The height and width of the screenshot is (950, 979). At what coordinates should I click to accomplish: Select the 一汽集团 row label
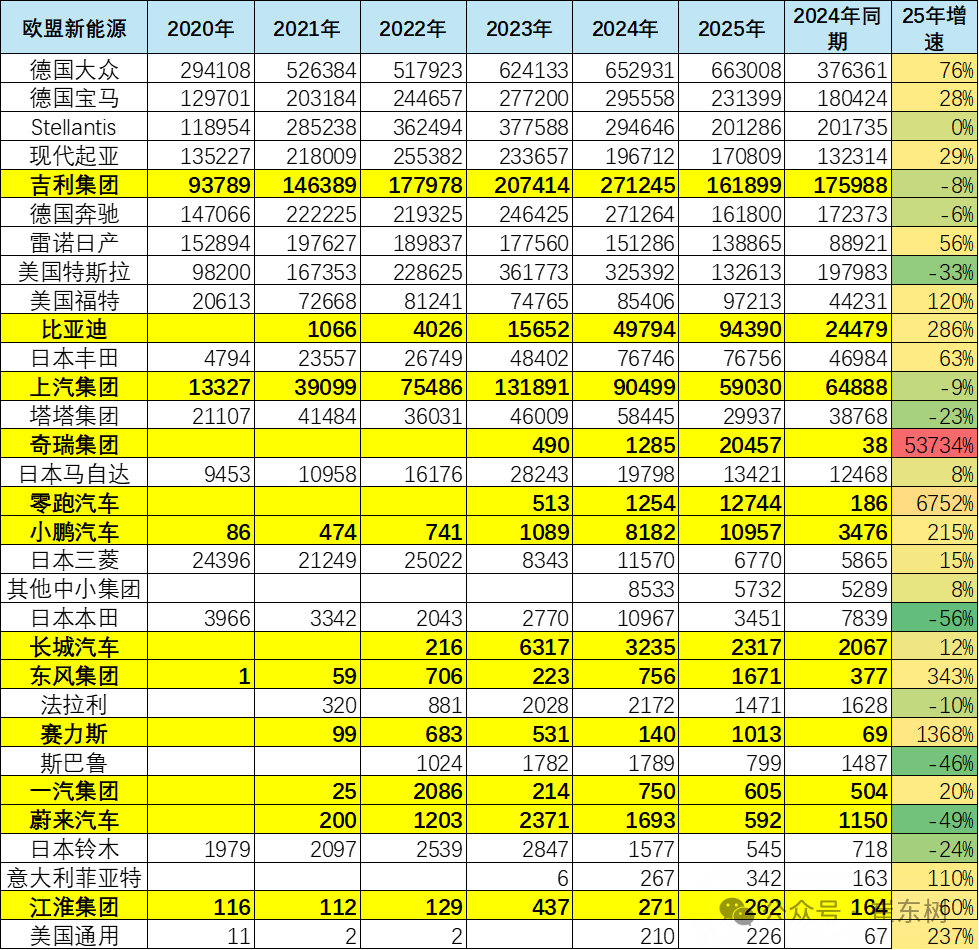(x=74, y=791)
